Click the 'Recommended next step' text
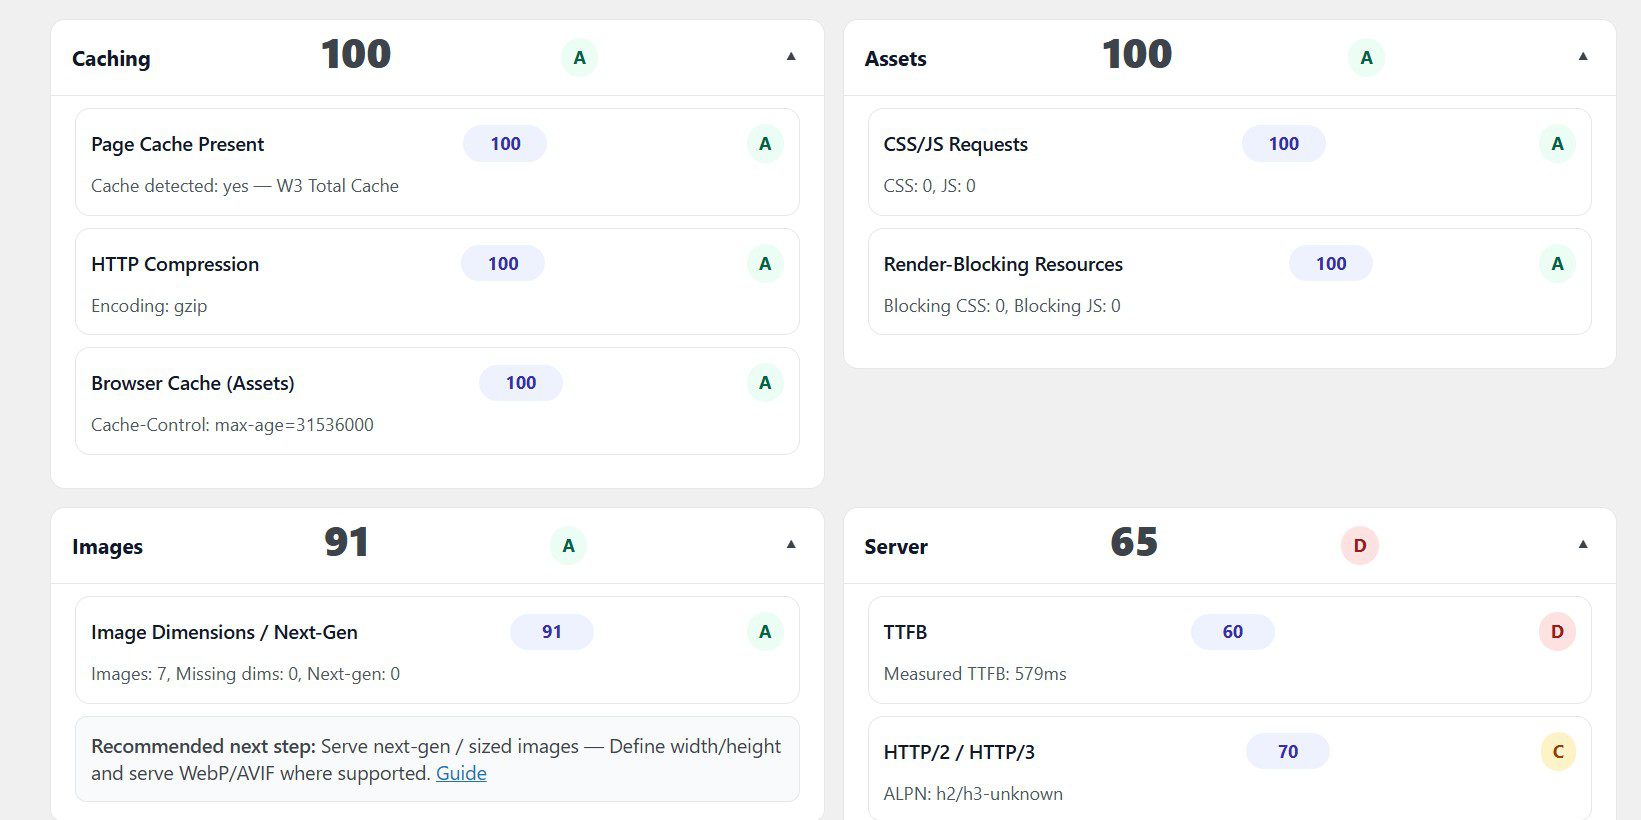This screenshot has height=820, width=1641. click(x=203, y=746)
